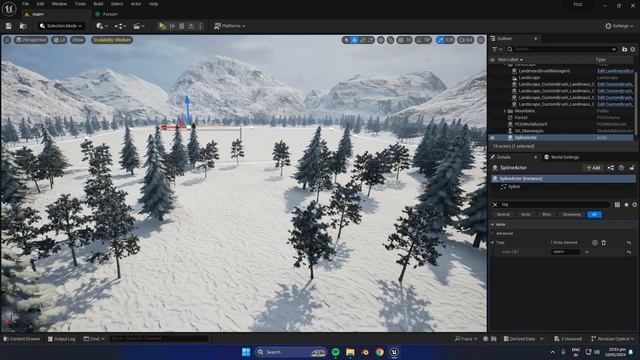The image size is (640, 360).
Task: Open the Tools menu
Action: click(80, 4)
